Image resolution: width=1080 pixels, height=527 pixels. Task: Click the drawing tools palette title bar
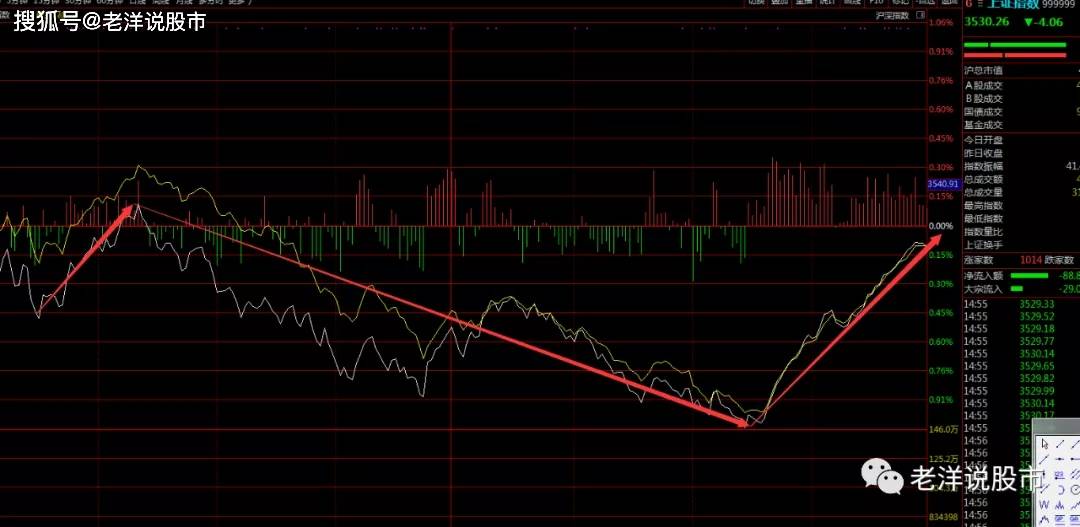(x=1056, y=428)
